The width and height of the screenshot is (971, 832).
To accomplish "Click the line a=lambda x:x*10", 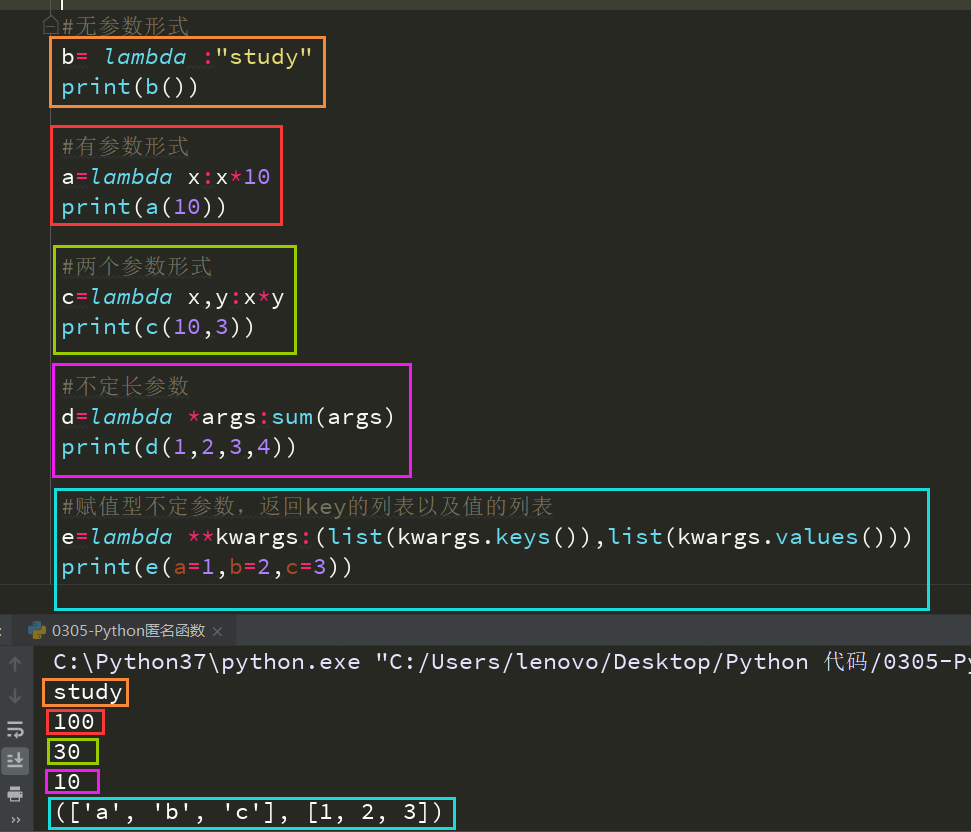I will 165,177.
